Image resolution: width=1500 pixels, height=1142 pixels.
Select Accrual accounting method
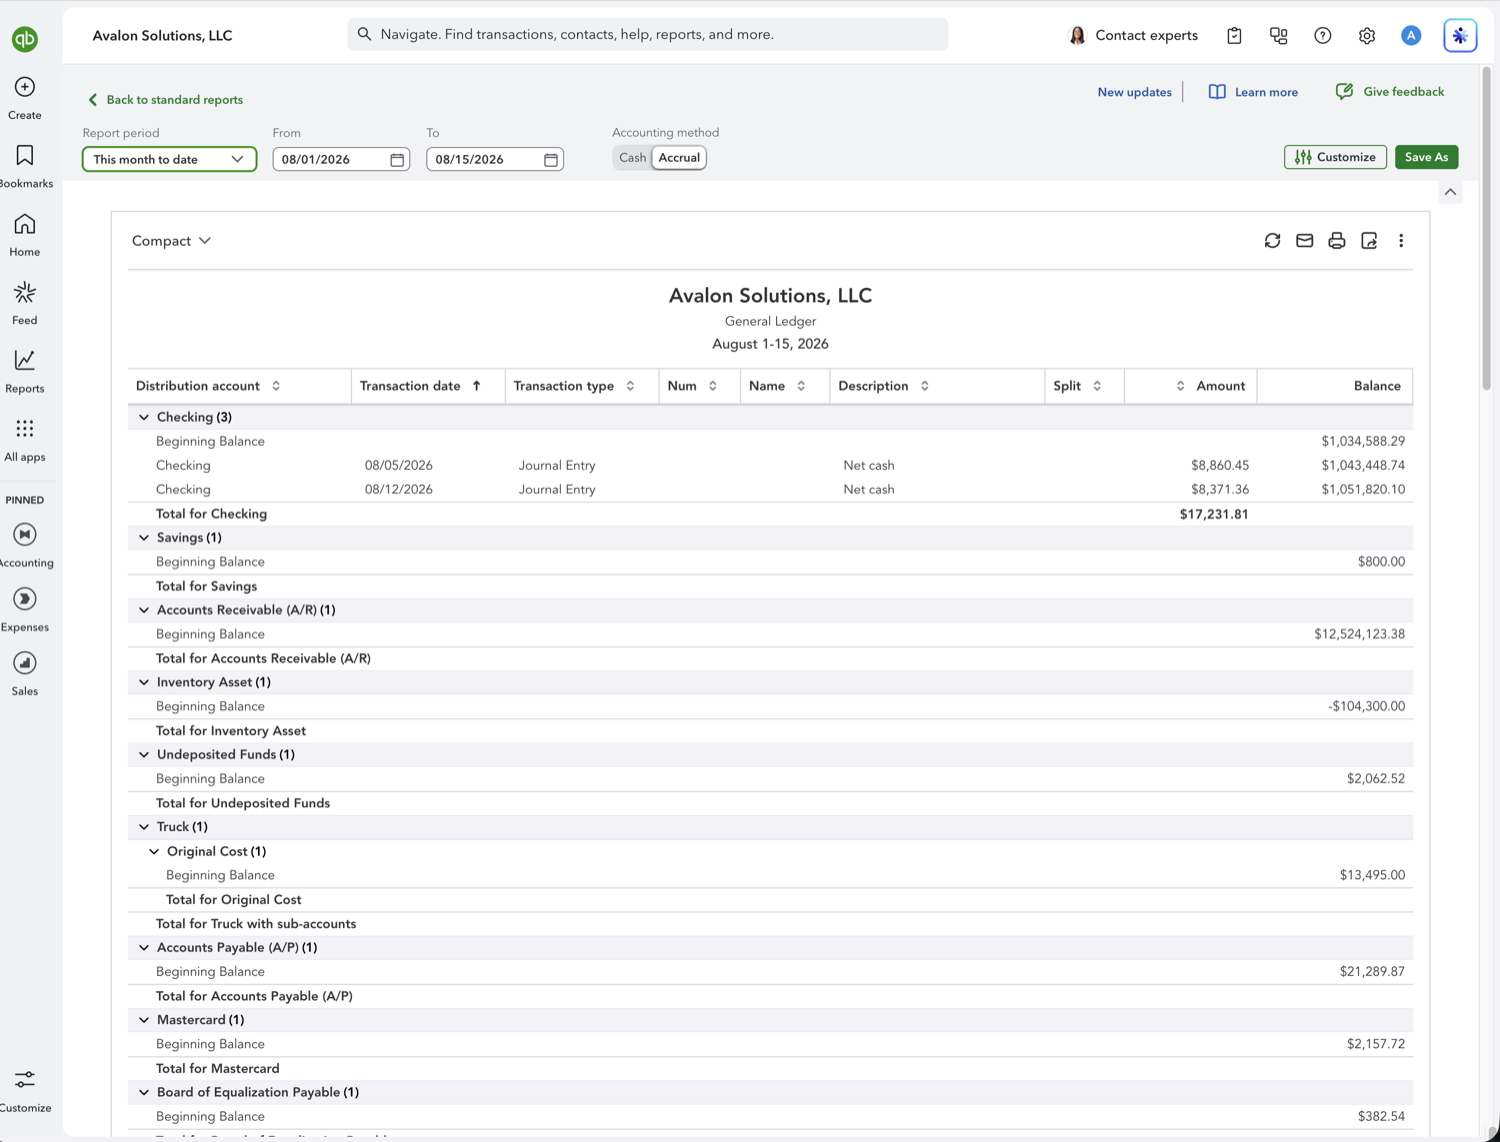pyautogui.click(x=679, y=158)
